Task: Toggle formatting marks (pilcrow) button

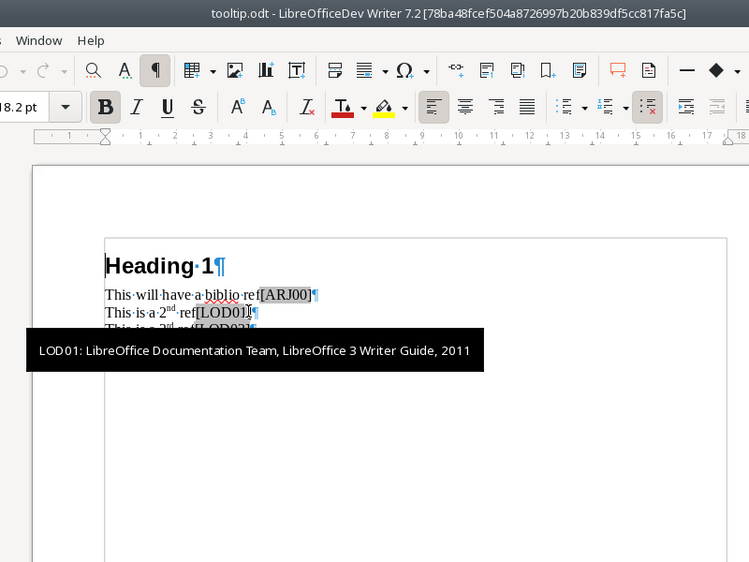Action: pos(155,71)
